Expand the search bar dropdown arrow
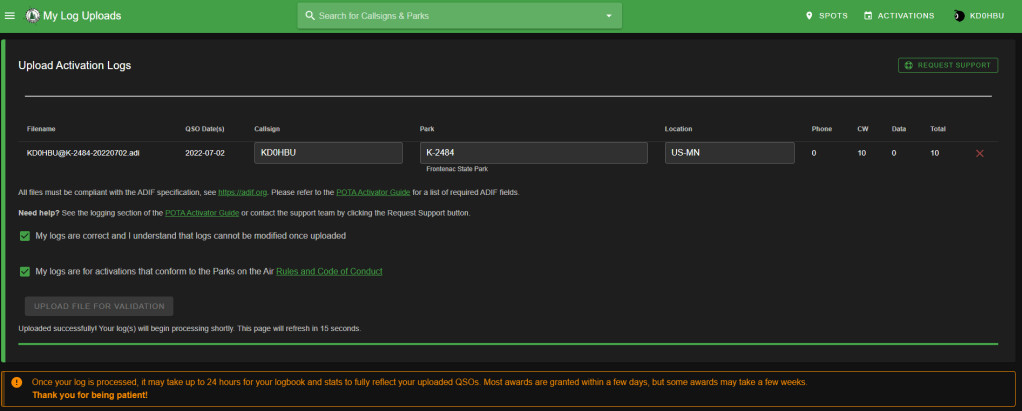Viewport: 1022px width, 411px height. click(609, 16)
